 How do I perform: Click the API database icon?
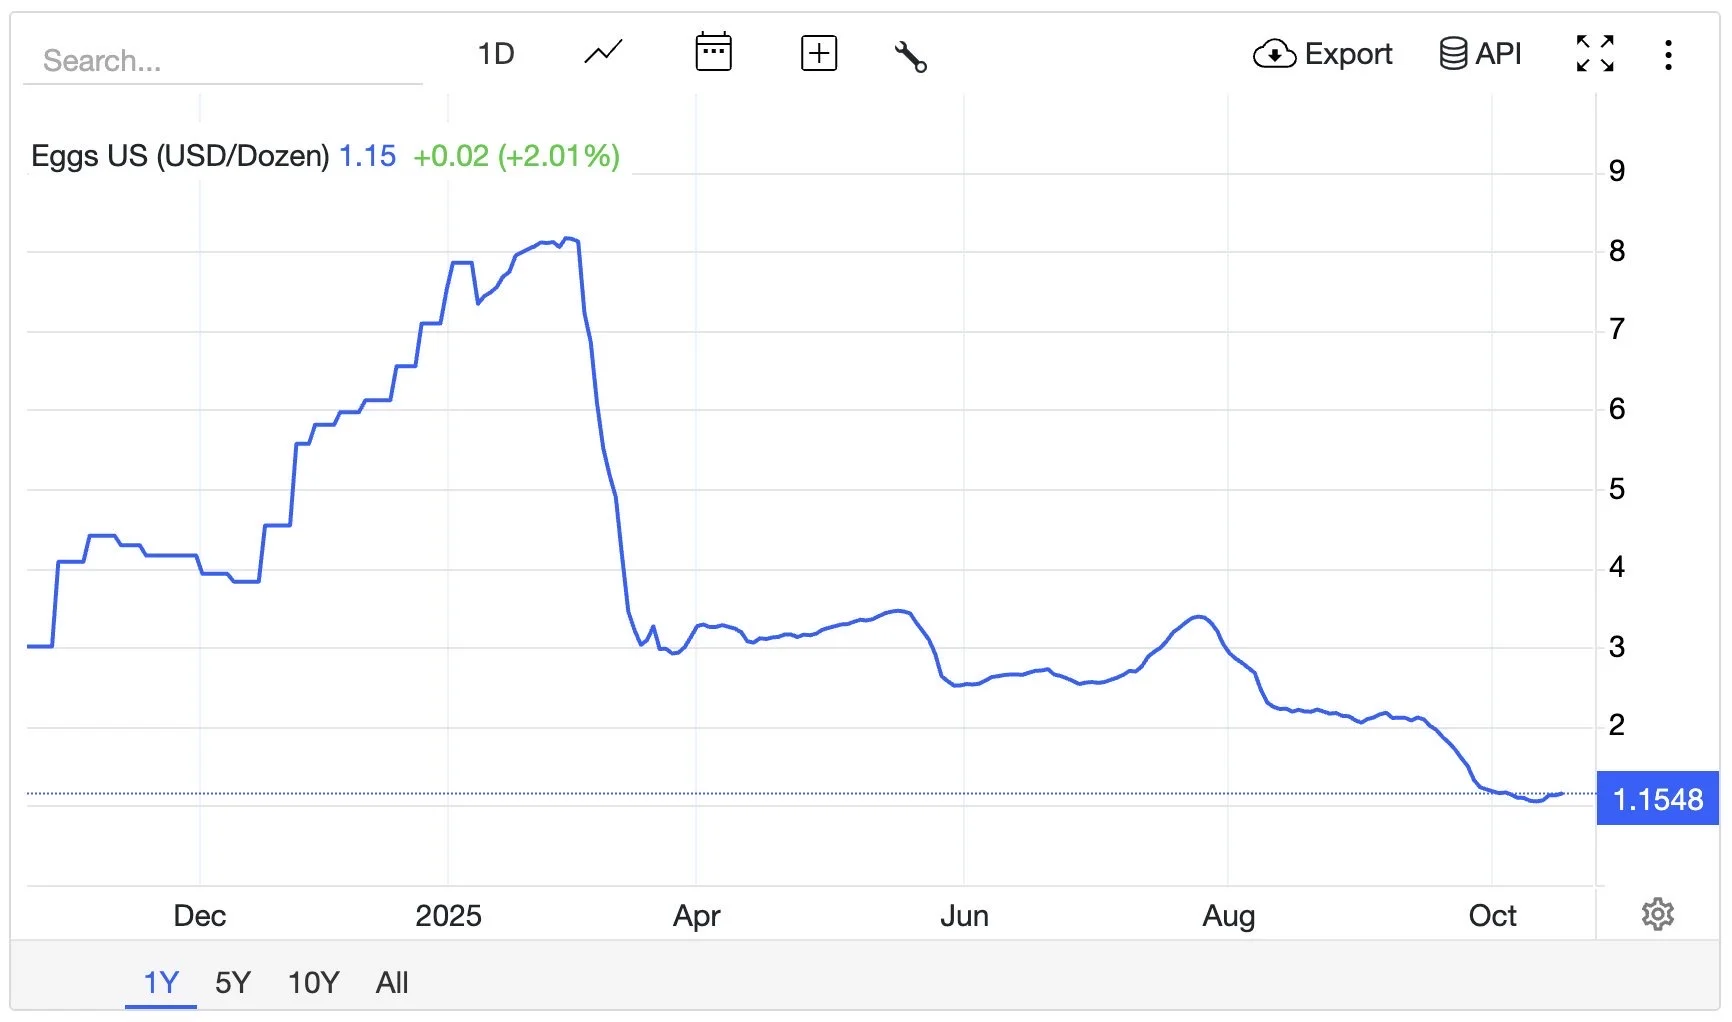tap(1453, 53)
